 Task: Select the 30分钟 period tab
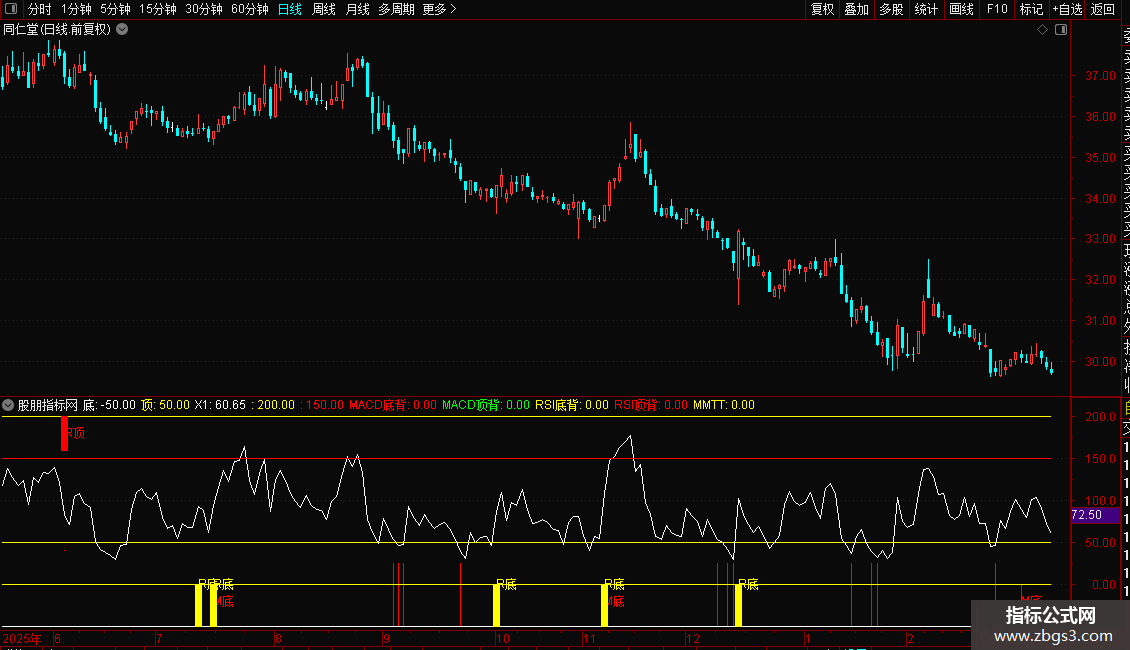pyautogui.click(x=204, y=9)
